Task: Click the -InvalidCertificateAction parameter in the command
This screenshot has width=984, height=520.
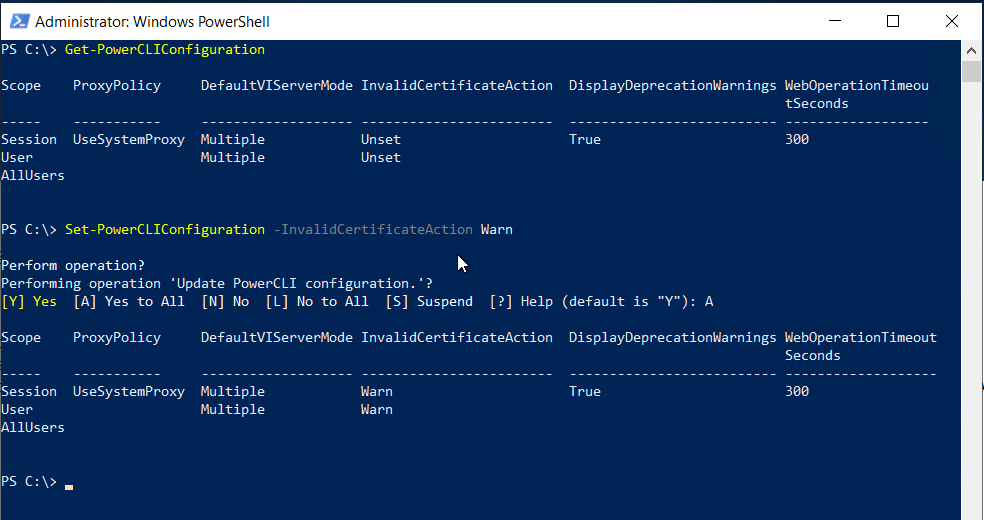Action: pyautogui.click(x=373, y=229)
